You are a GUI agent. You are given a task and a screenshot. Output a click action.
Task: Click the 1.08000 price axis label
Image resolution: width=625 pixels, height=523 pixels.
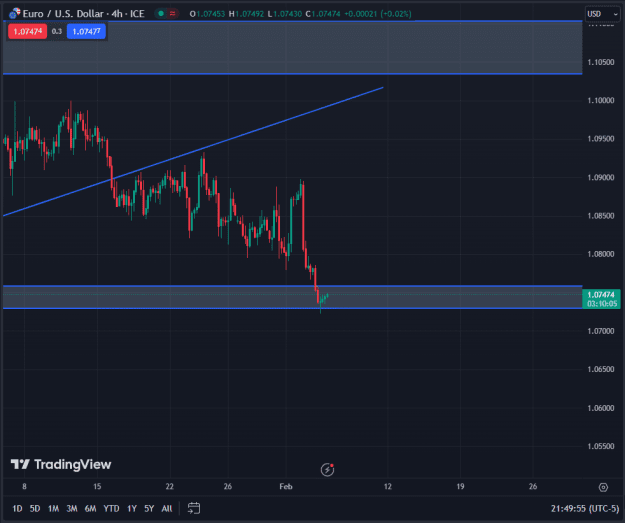pyautogui.click(x=601, y=254)
